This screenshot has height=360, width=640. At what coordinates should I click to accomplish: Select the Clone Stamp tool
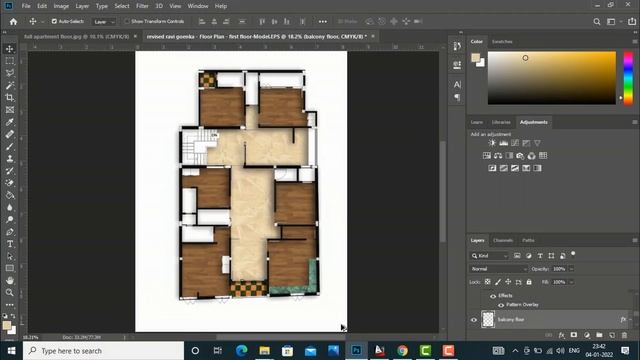coord(10,159)
